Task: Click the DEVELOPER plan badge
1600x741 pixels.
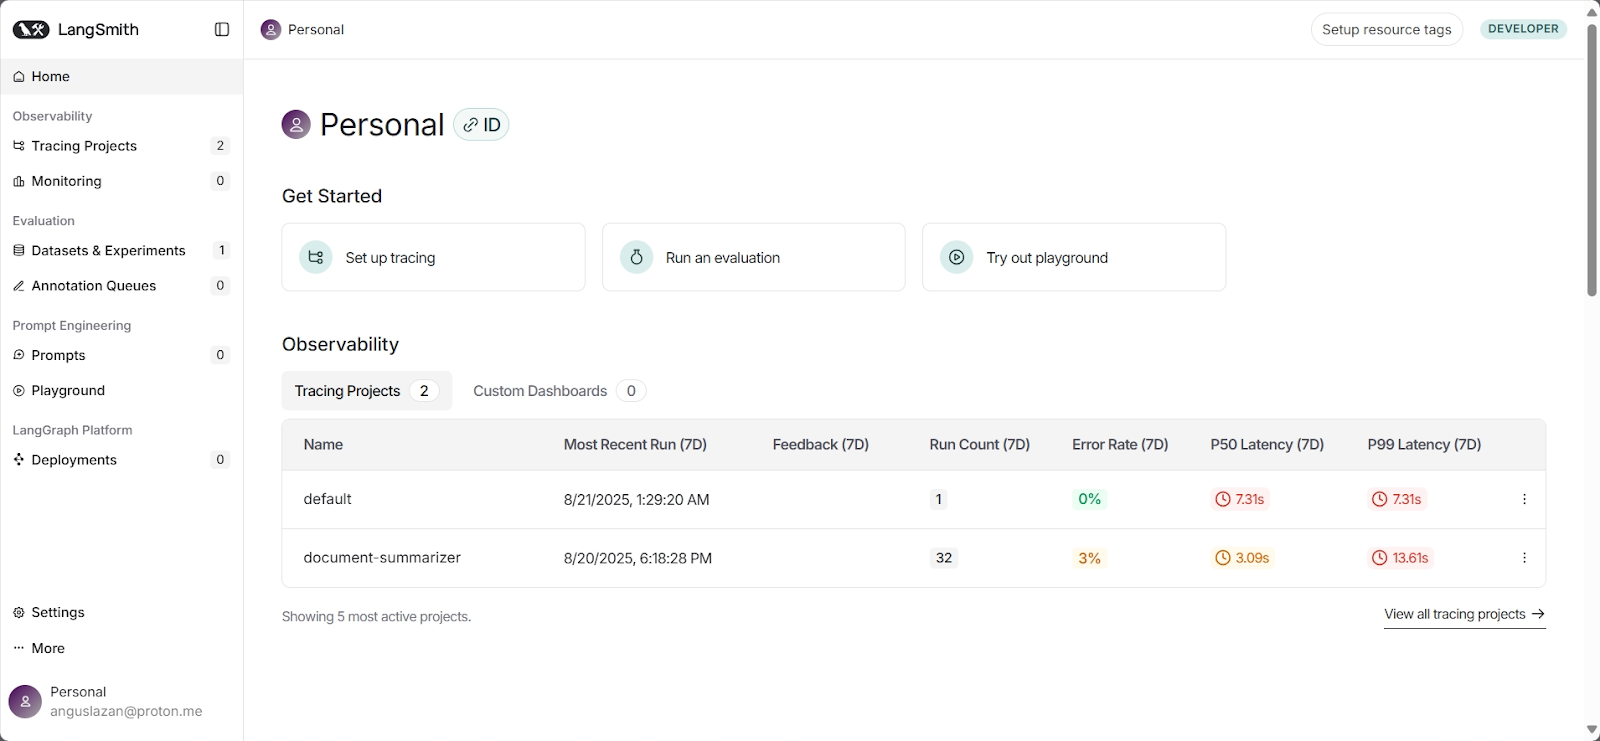Action: click(1523, 29)
